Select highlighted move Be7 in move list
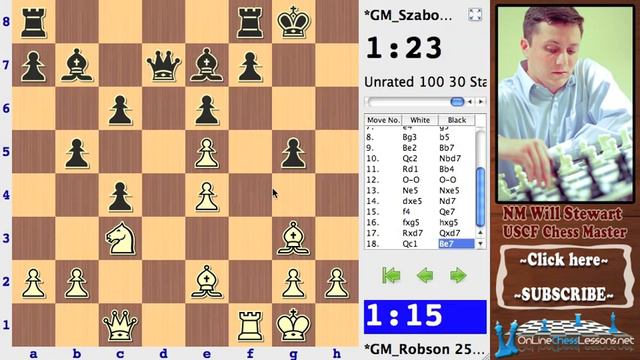Viewport: 640px width, 360px height. tap(456, 244)
